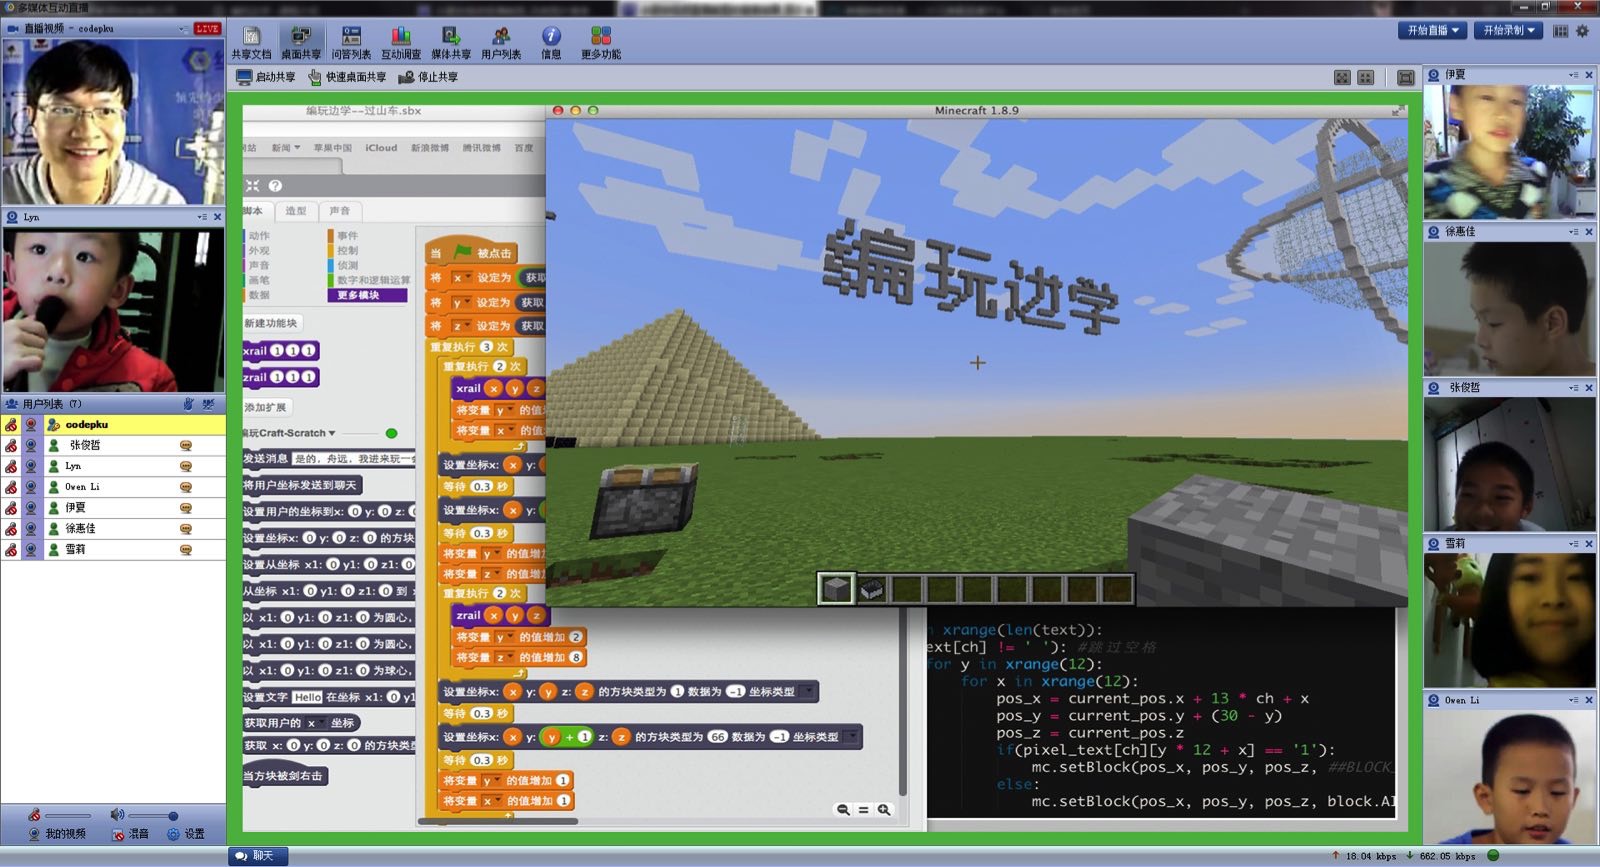Open the 共享文档 document sharing tool

coord(251,42)
